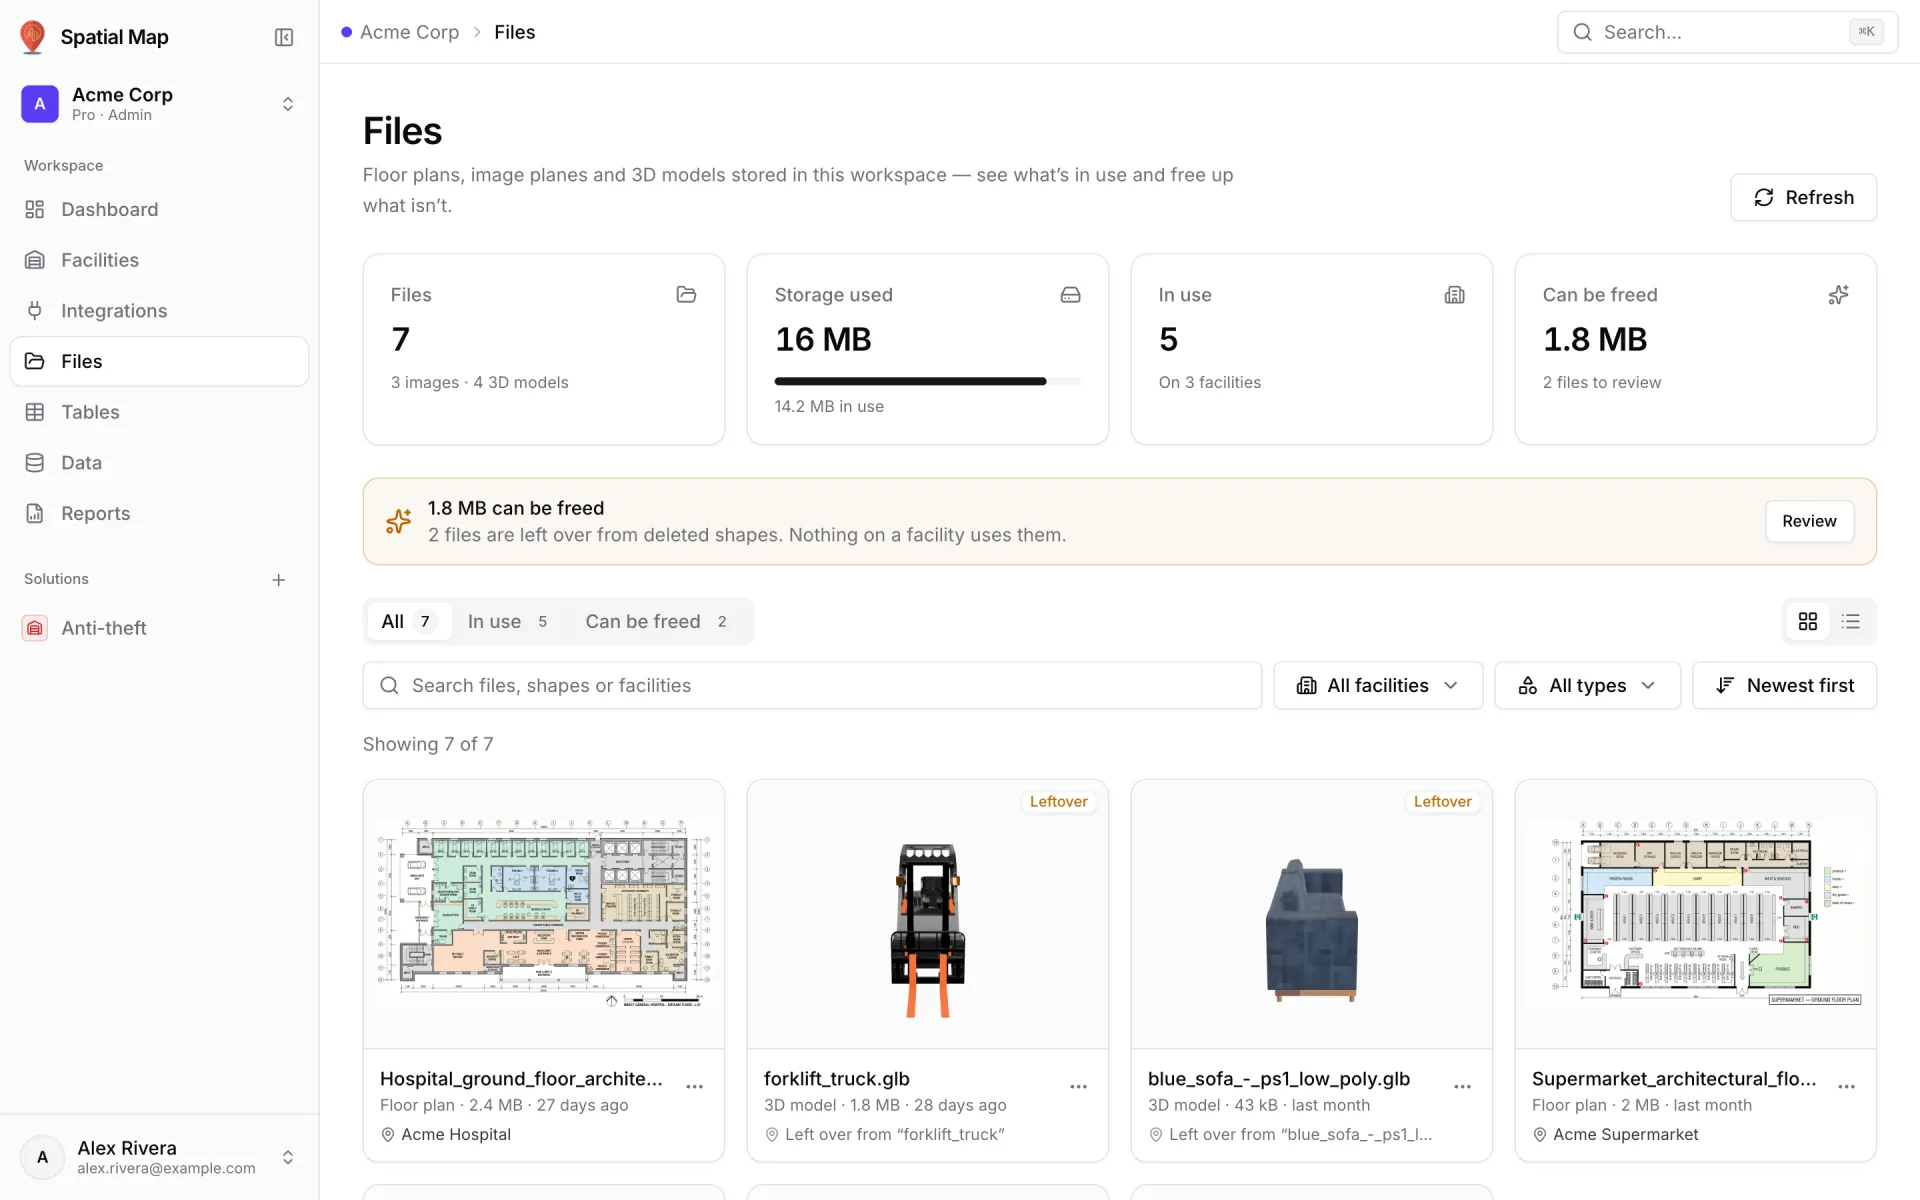Screen dimensions: 1920x1200
Task: Select the Can be freed tab
Action: [x=656, y=621]
